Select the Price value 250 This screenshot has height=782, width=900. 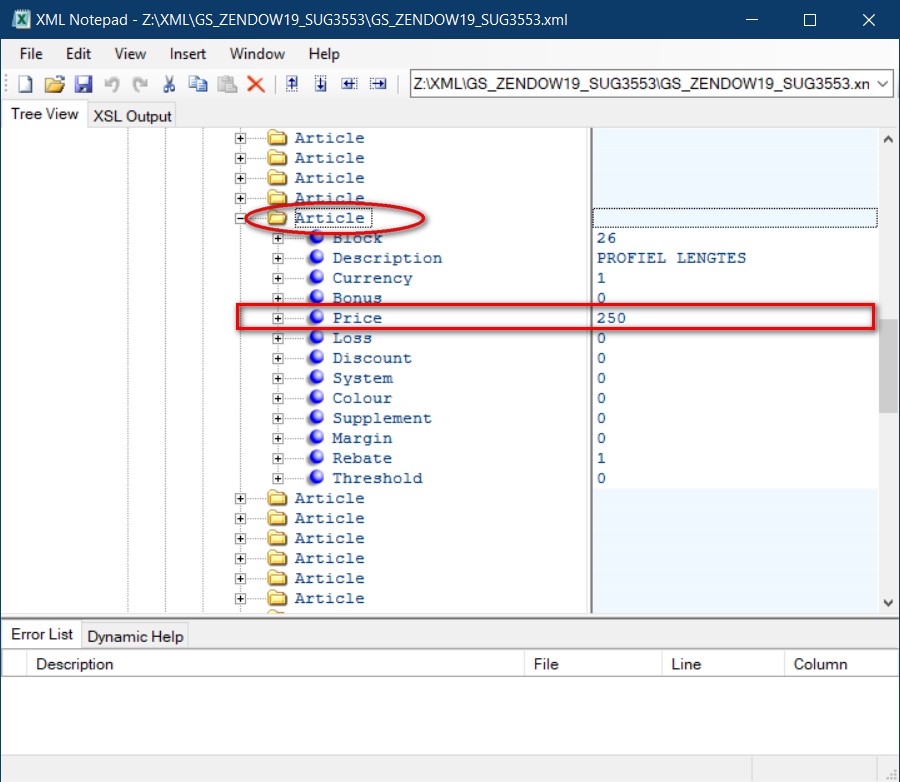tap(611, 318)
